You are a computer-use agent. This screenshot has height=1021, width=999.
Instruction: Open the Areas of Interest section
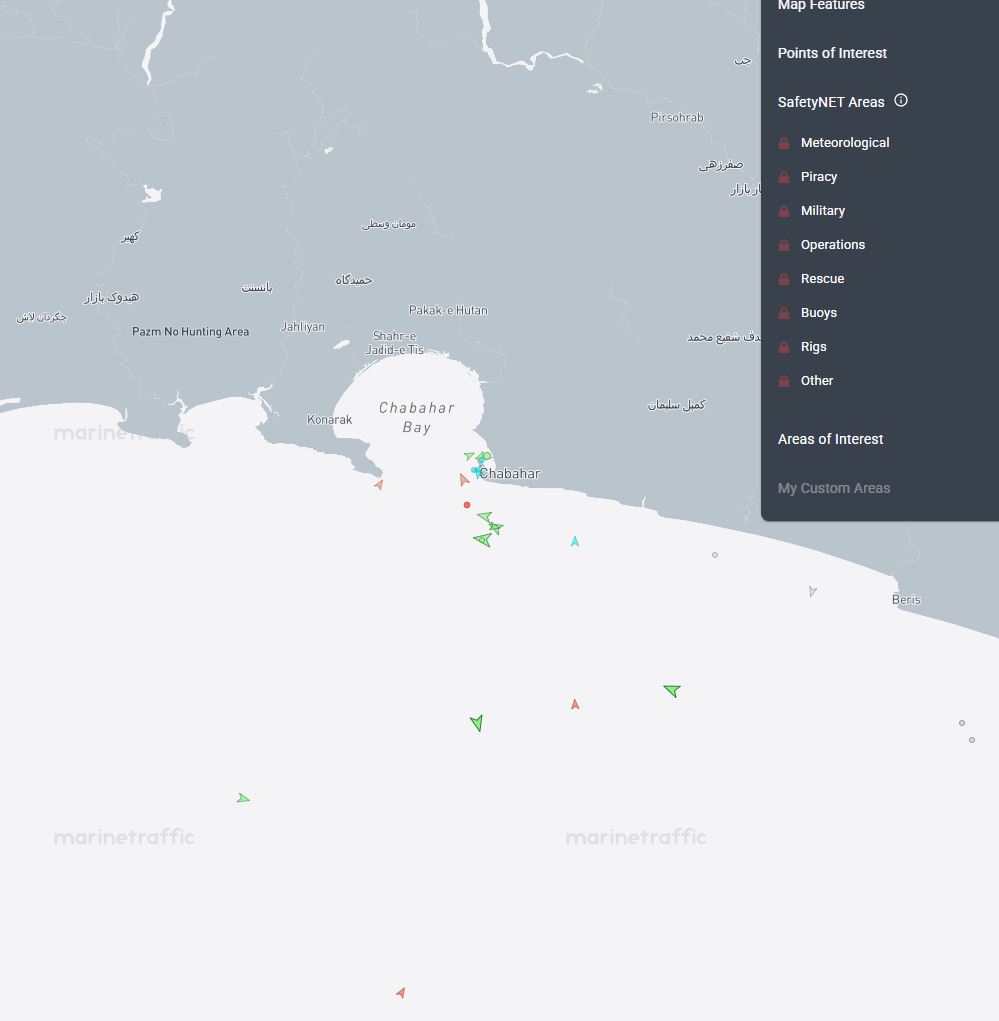pyautogui.click(x=830, y=440)
